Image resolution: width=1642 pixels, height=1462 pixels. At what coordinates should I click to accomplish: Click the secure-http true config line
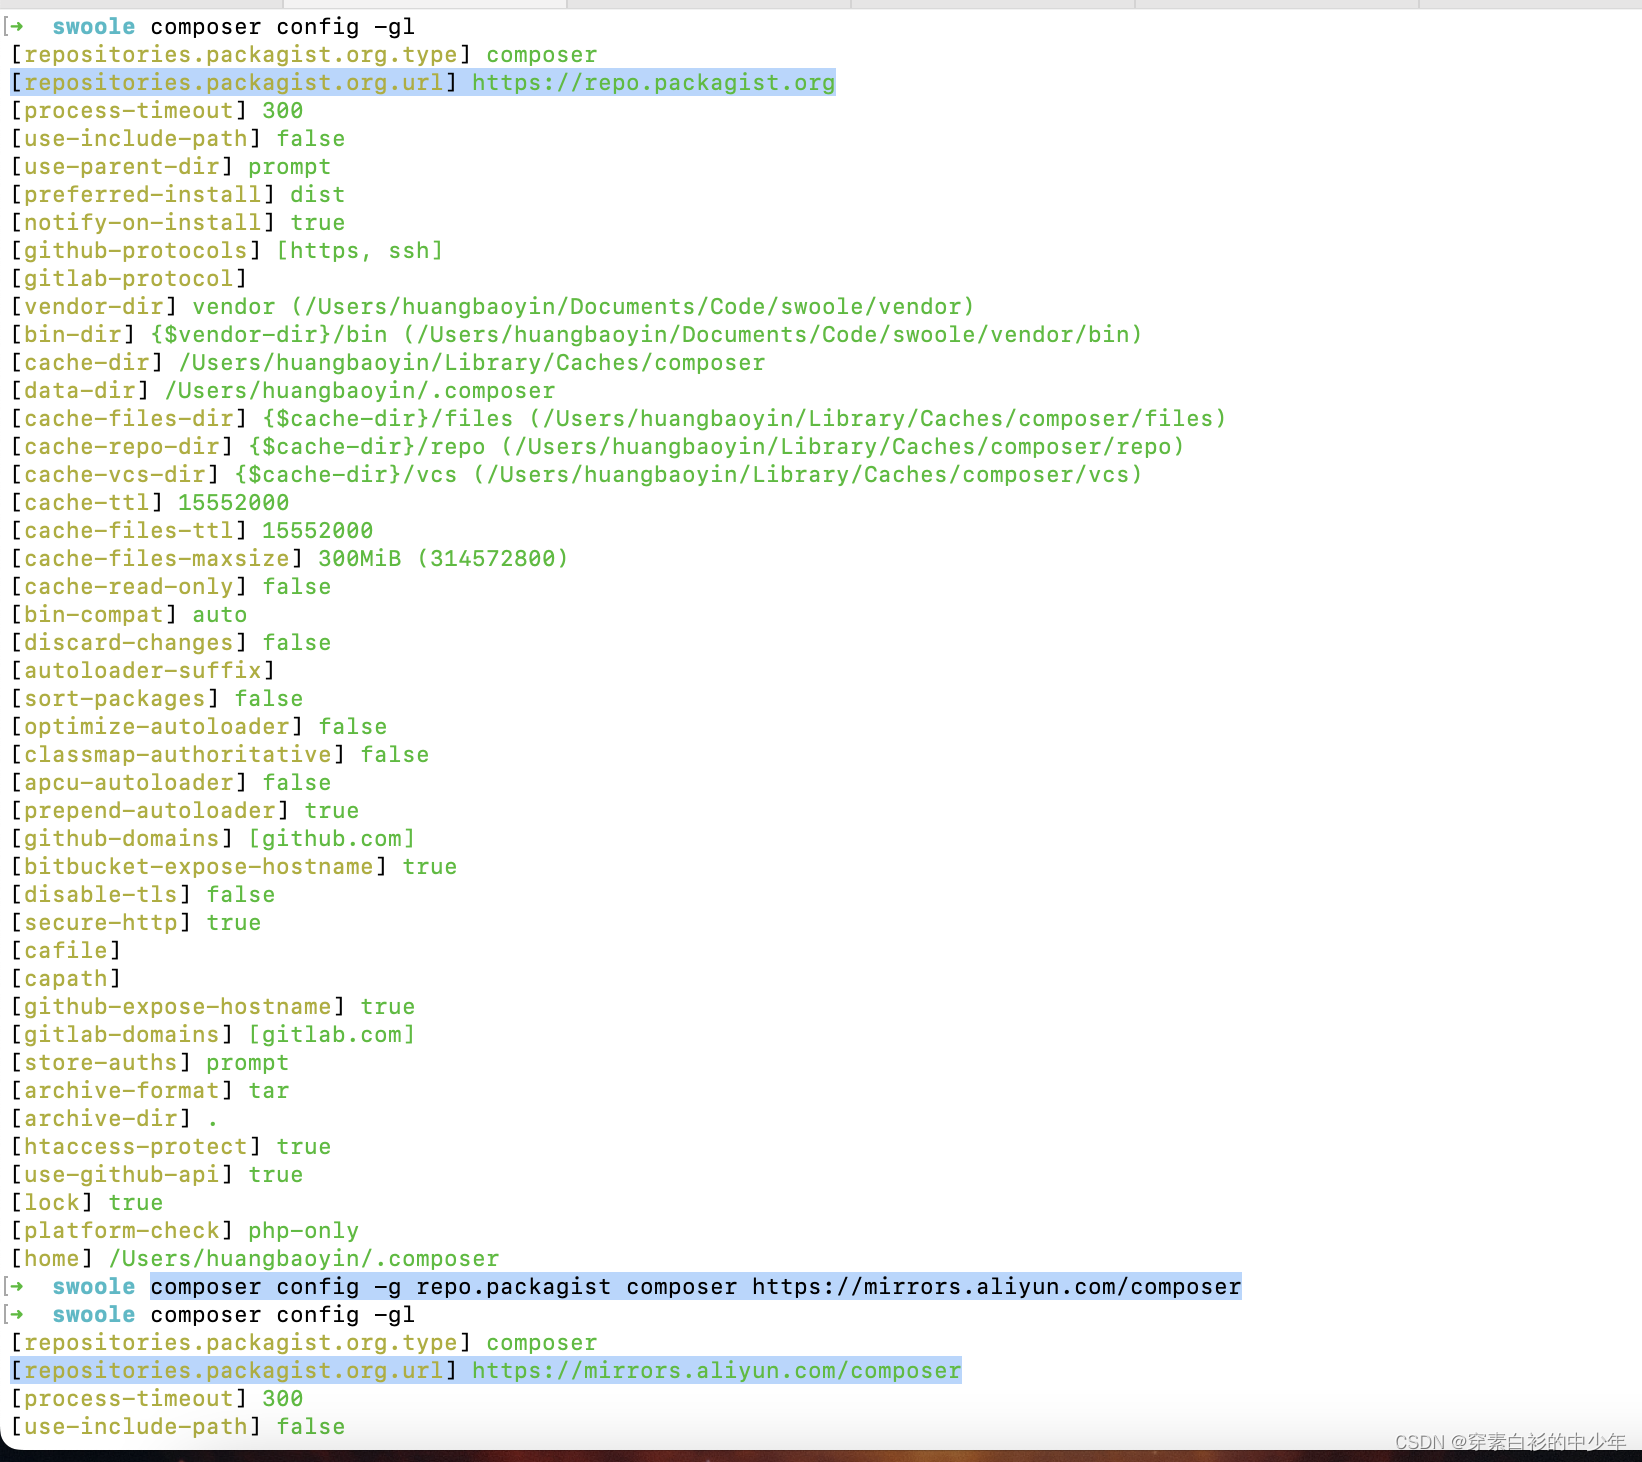(137, 922)
